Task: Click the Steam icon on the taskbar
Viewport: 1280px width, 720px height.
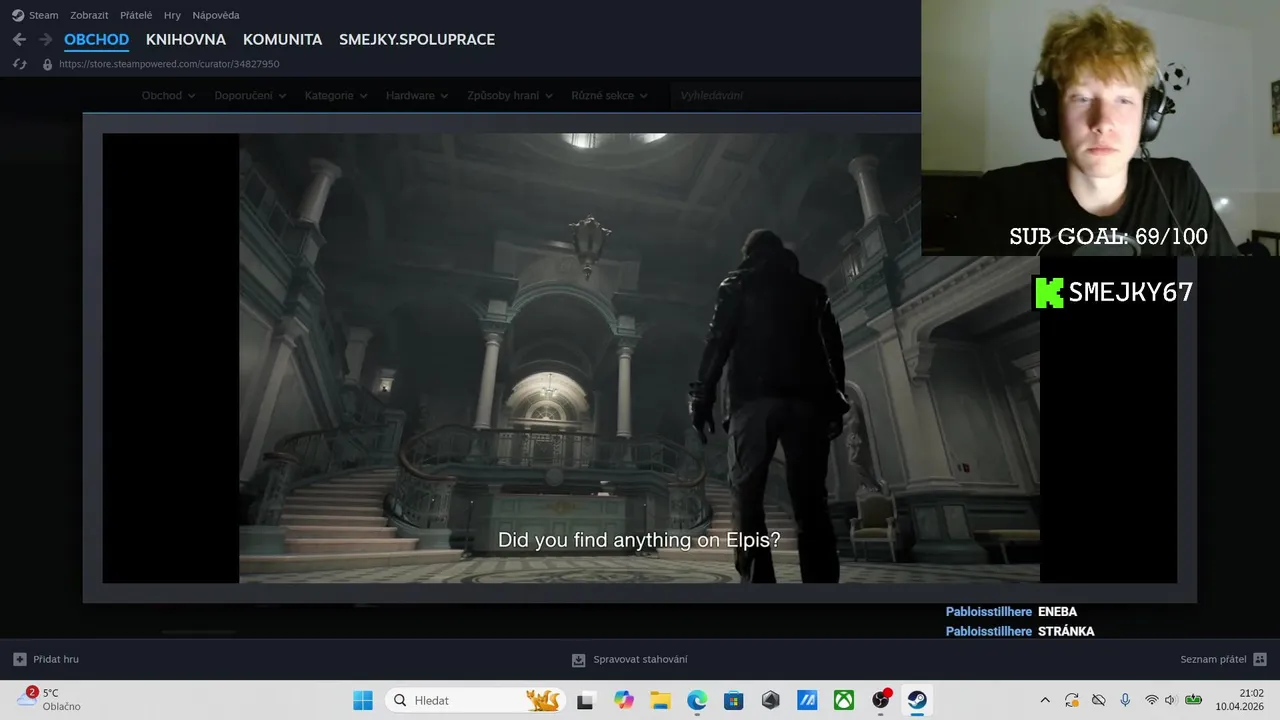Action: click(x=917, y=700)
